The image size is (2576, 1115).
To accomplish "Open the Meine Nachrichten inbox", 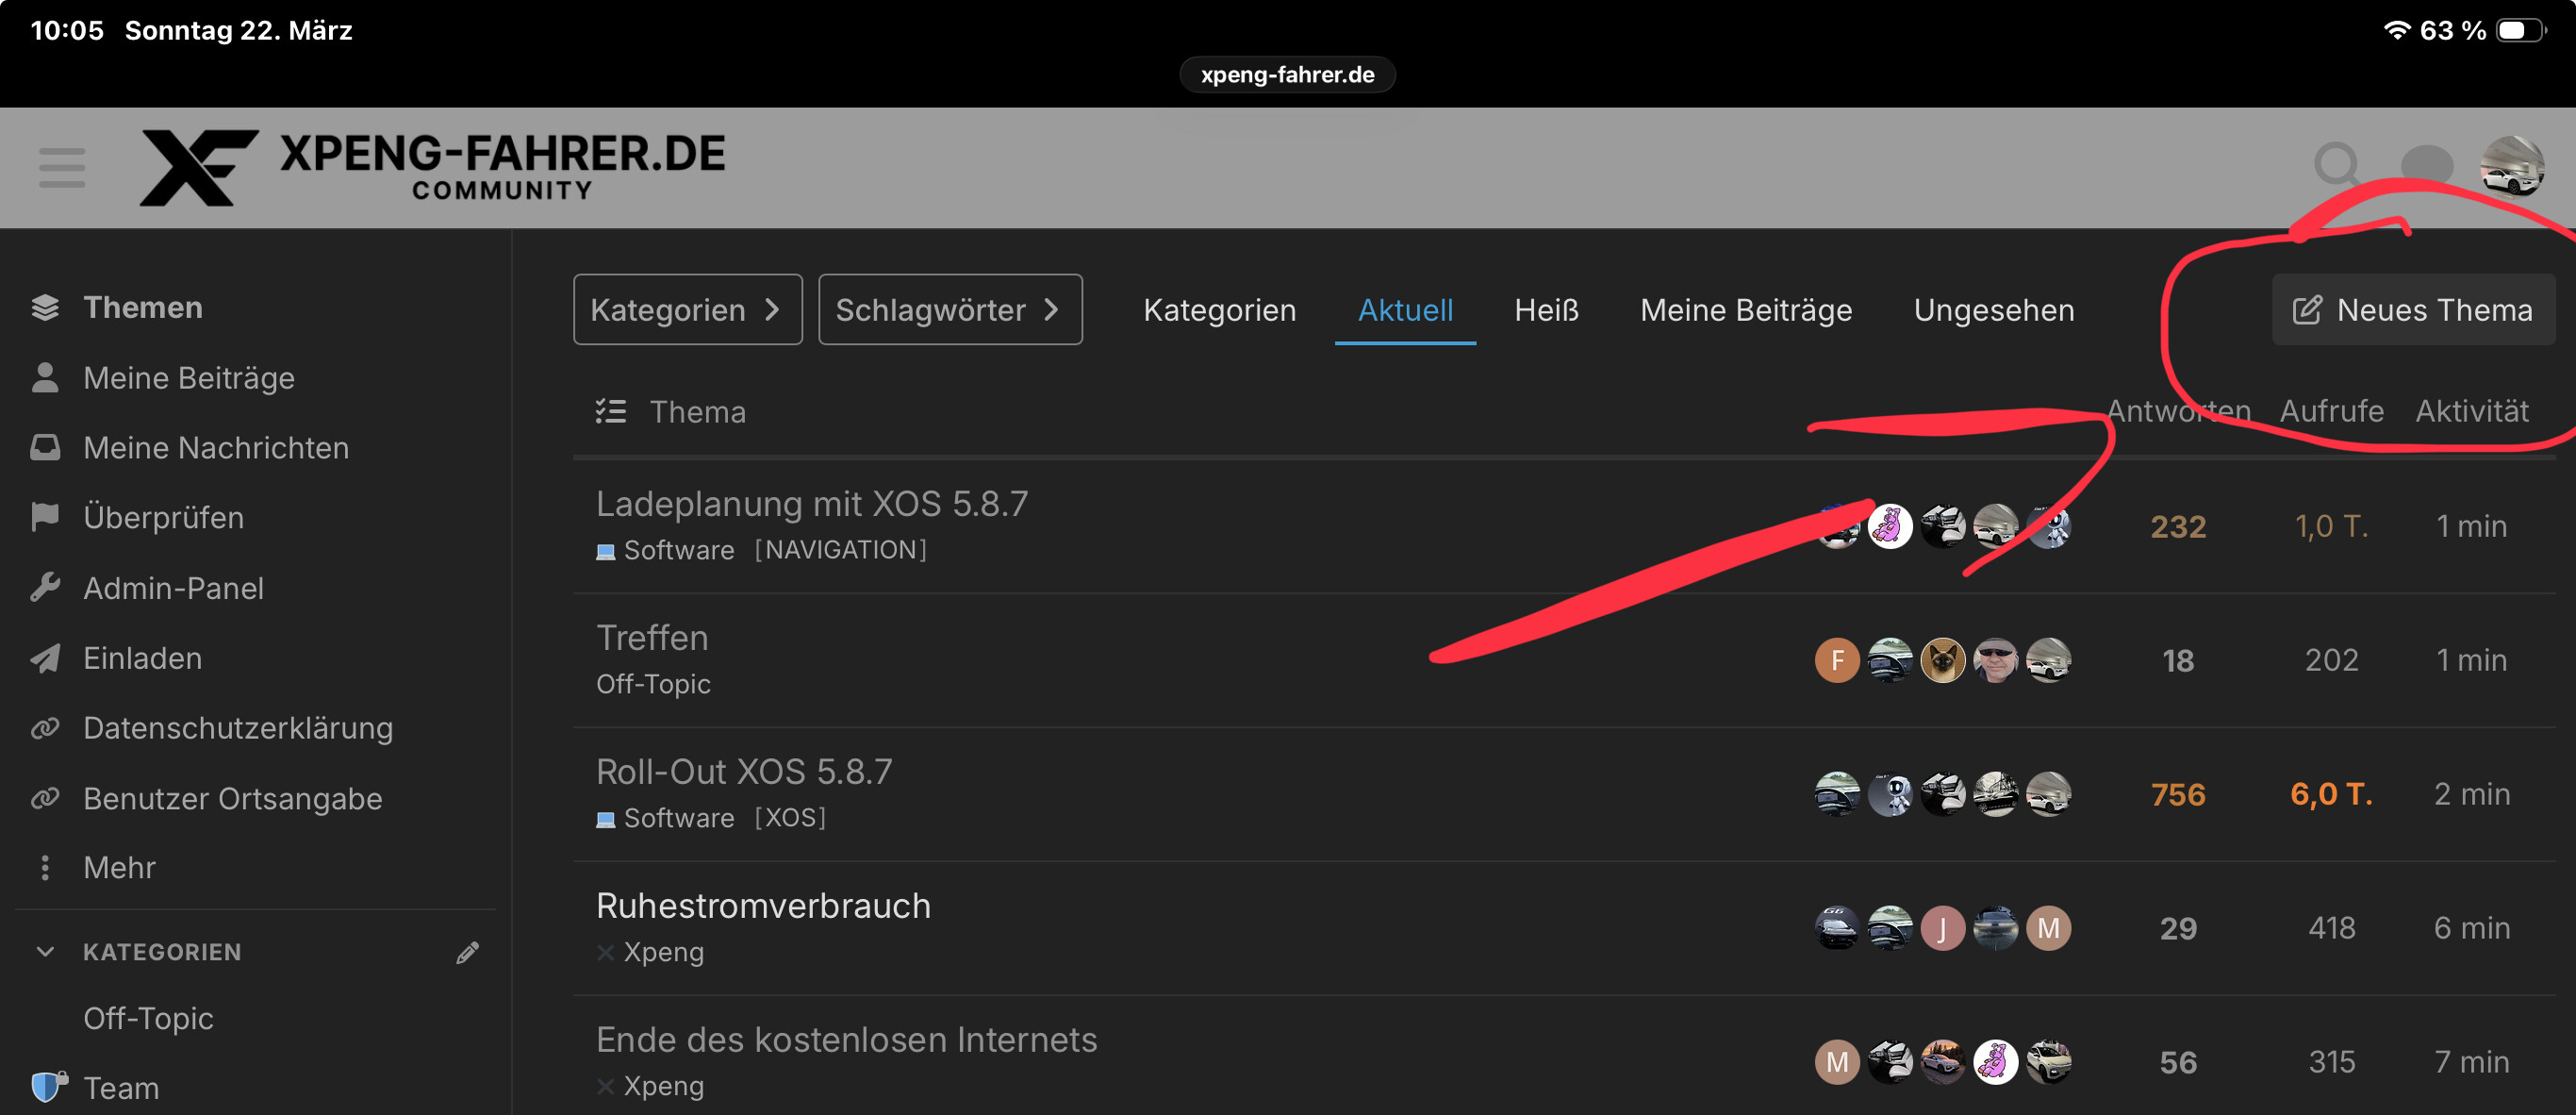I will pyautogui.click(x=216, y=447).
